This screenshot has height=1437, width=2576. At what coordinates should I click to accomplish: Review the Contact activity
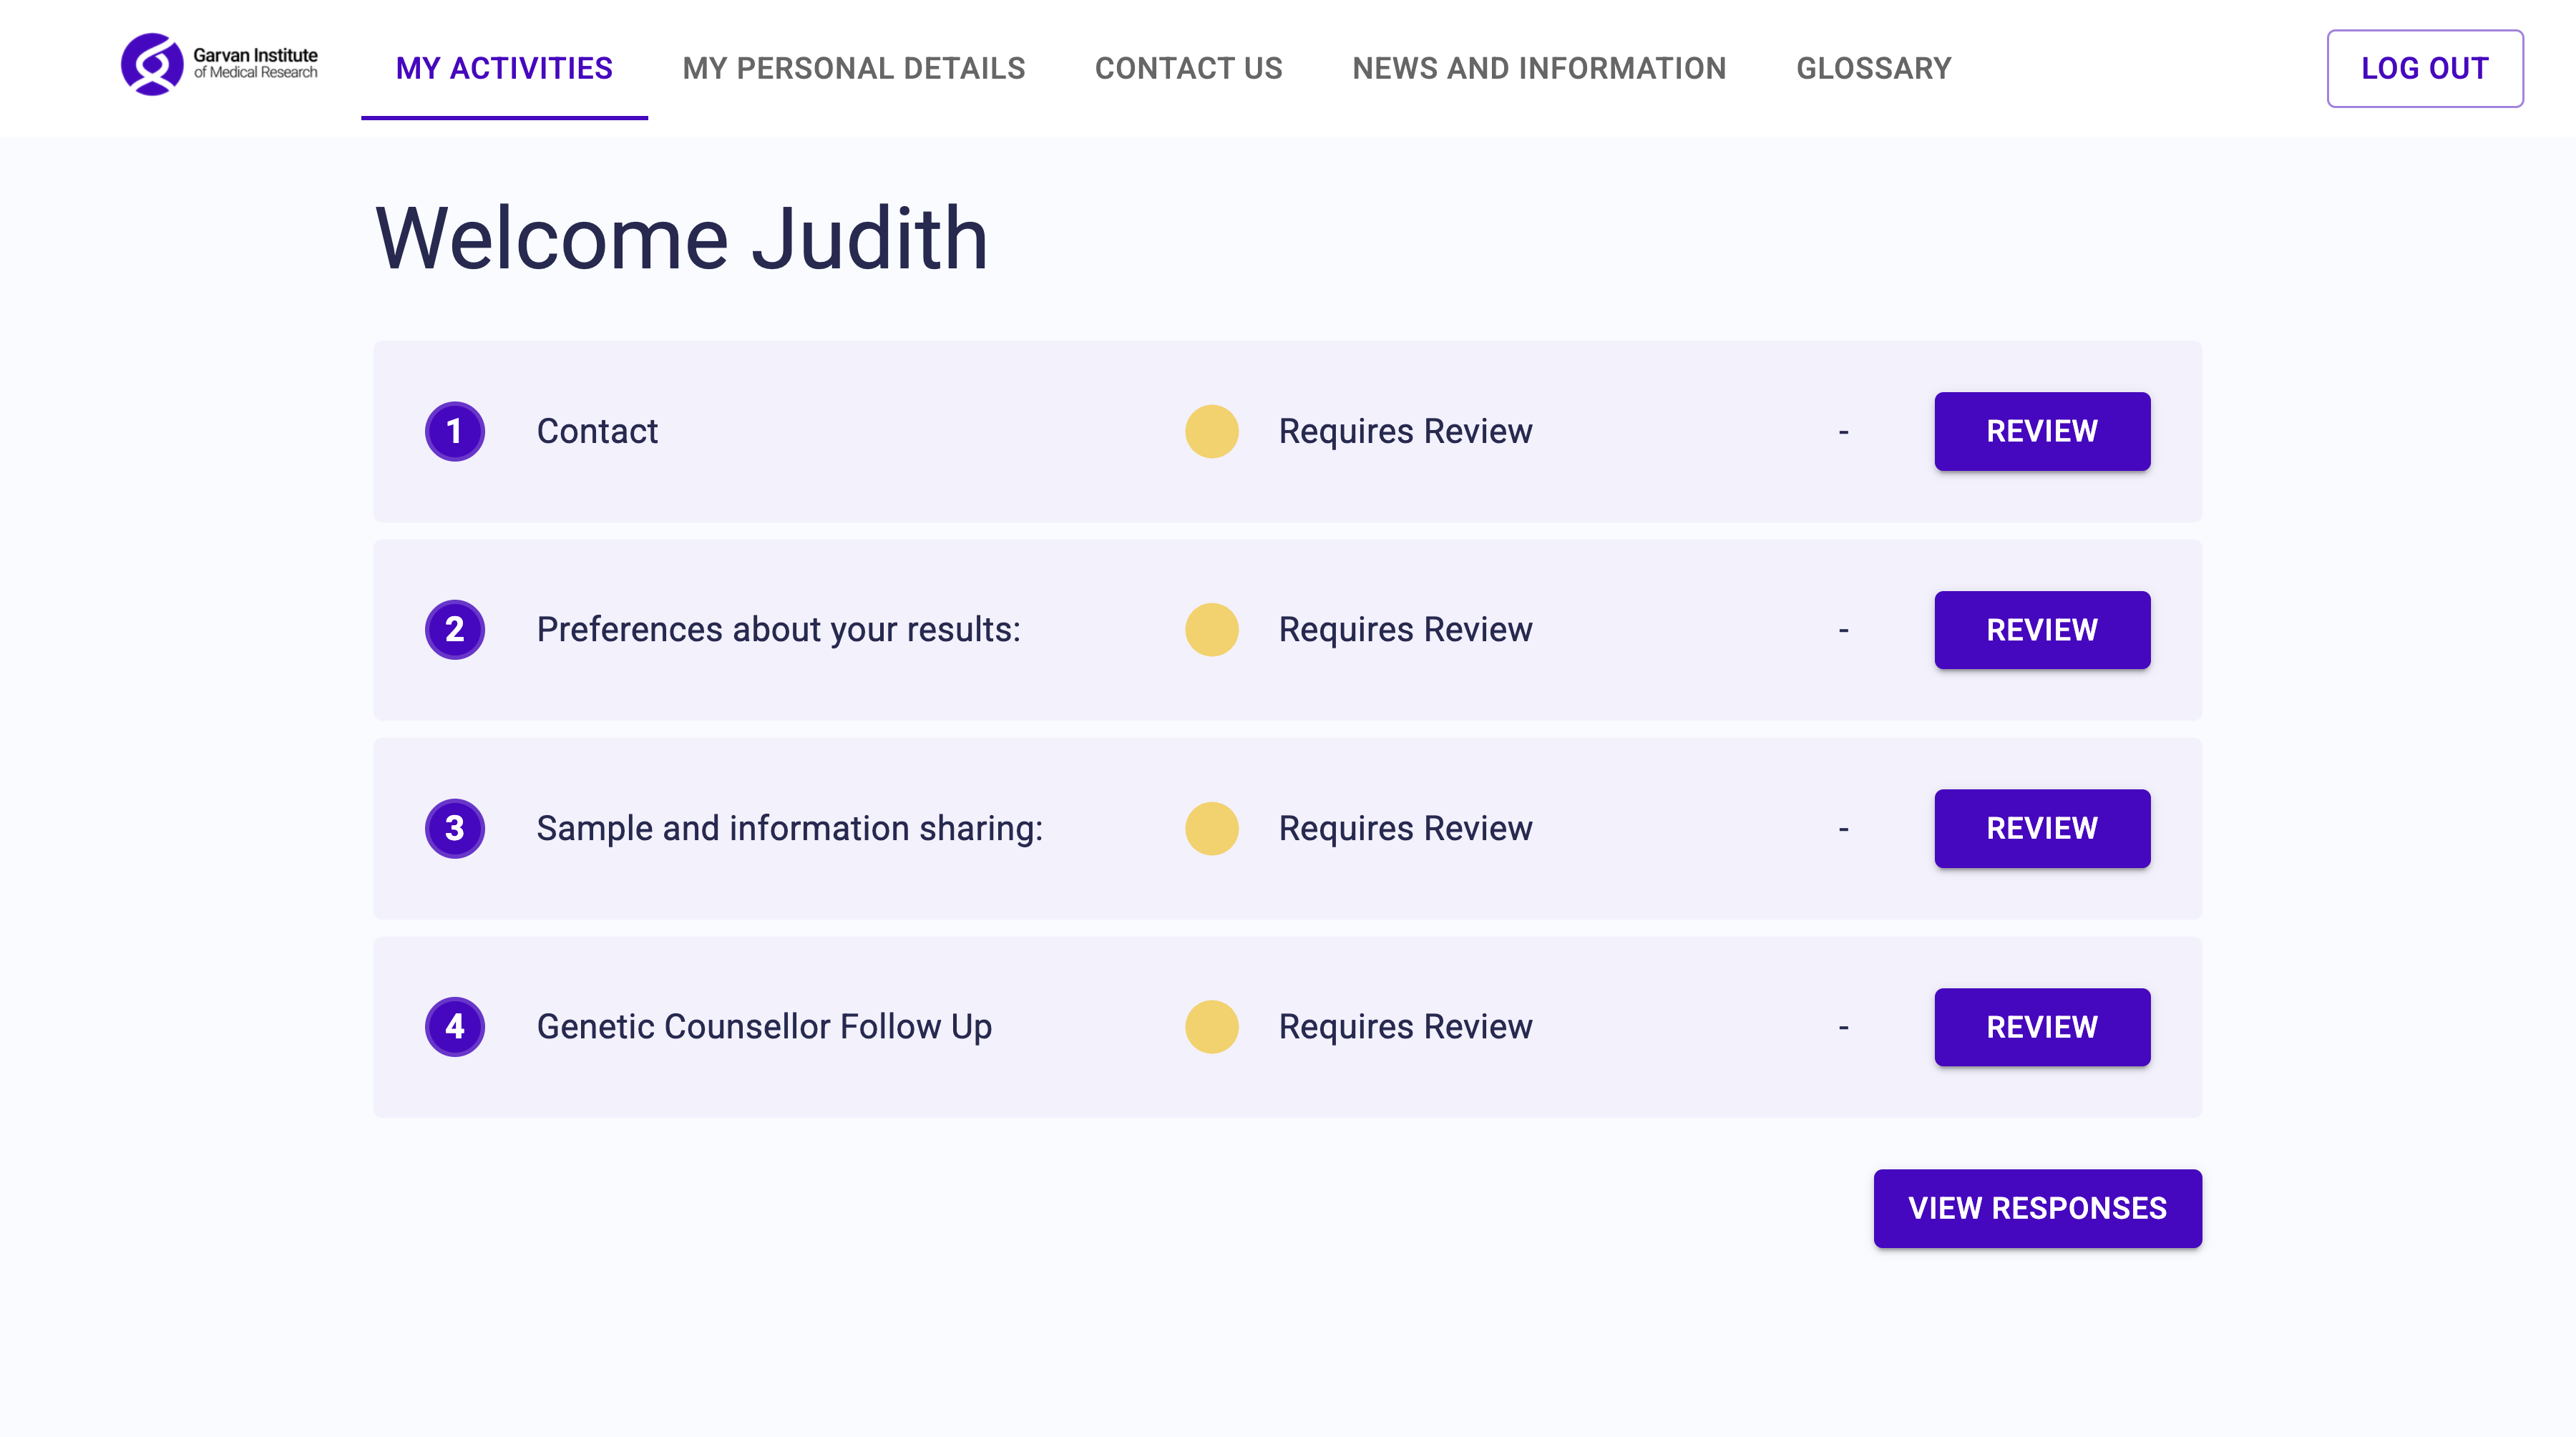2041,431
